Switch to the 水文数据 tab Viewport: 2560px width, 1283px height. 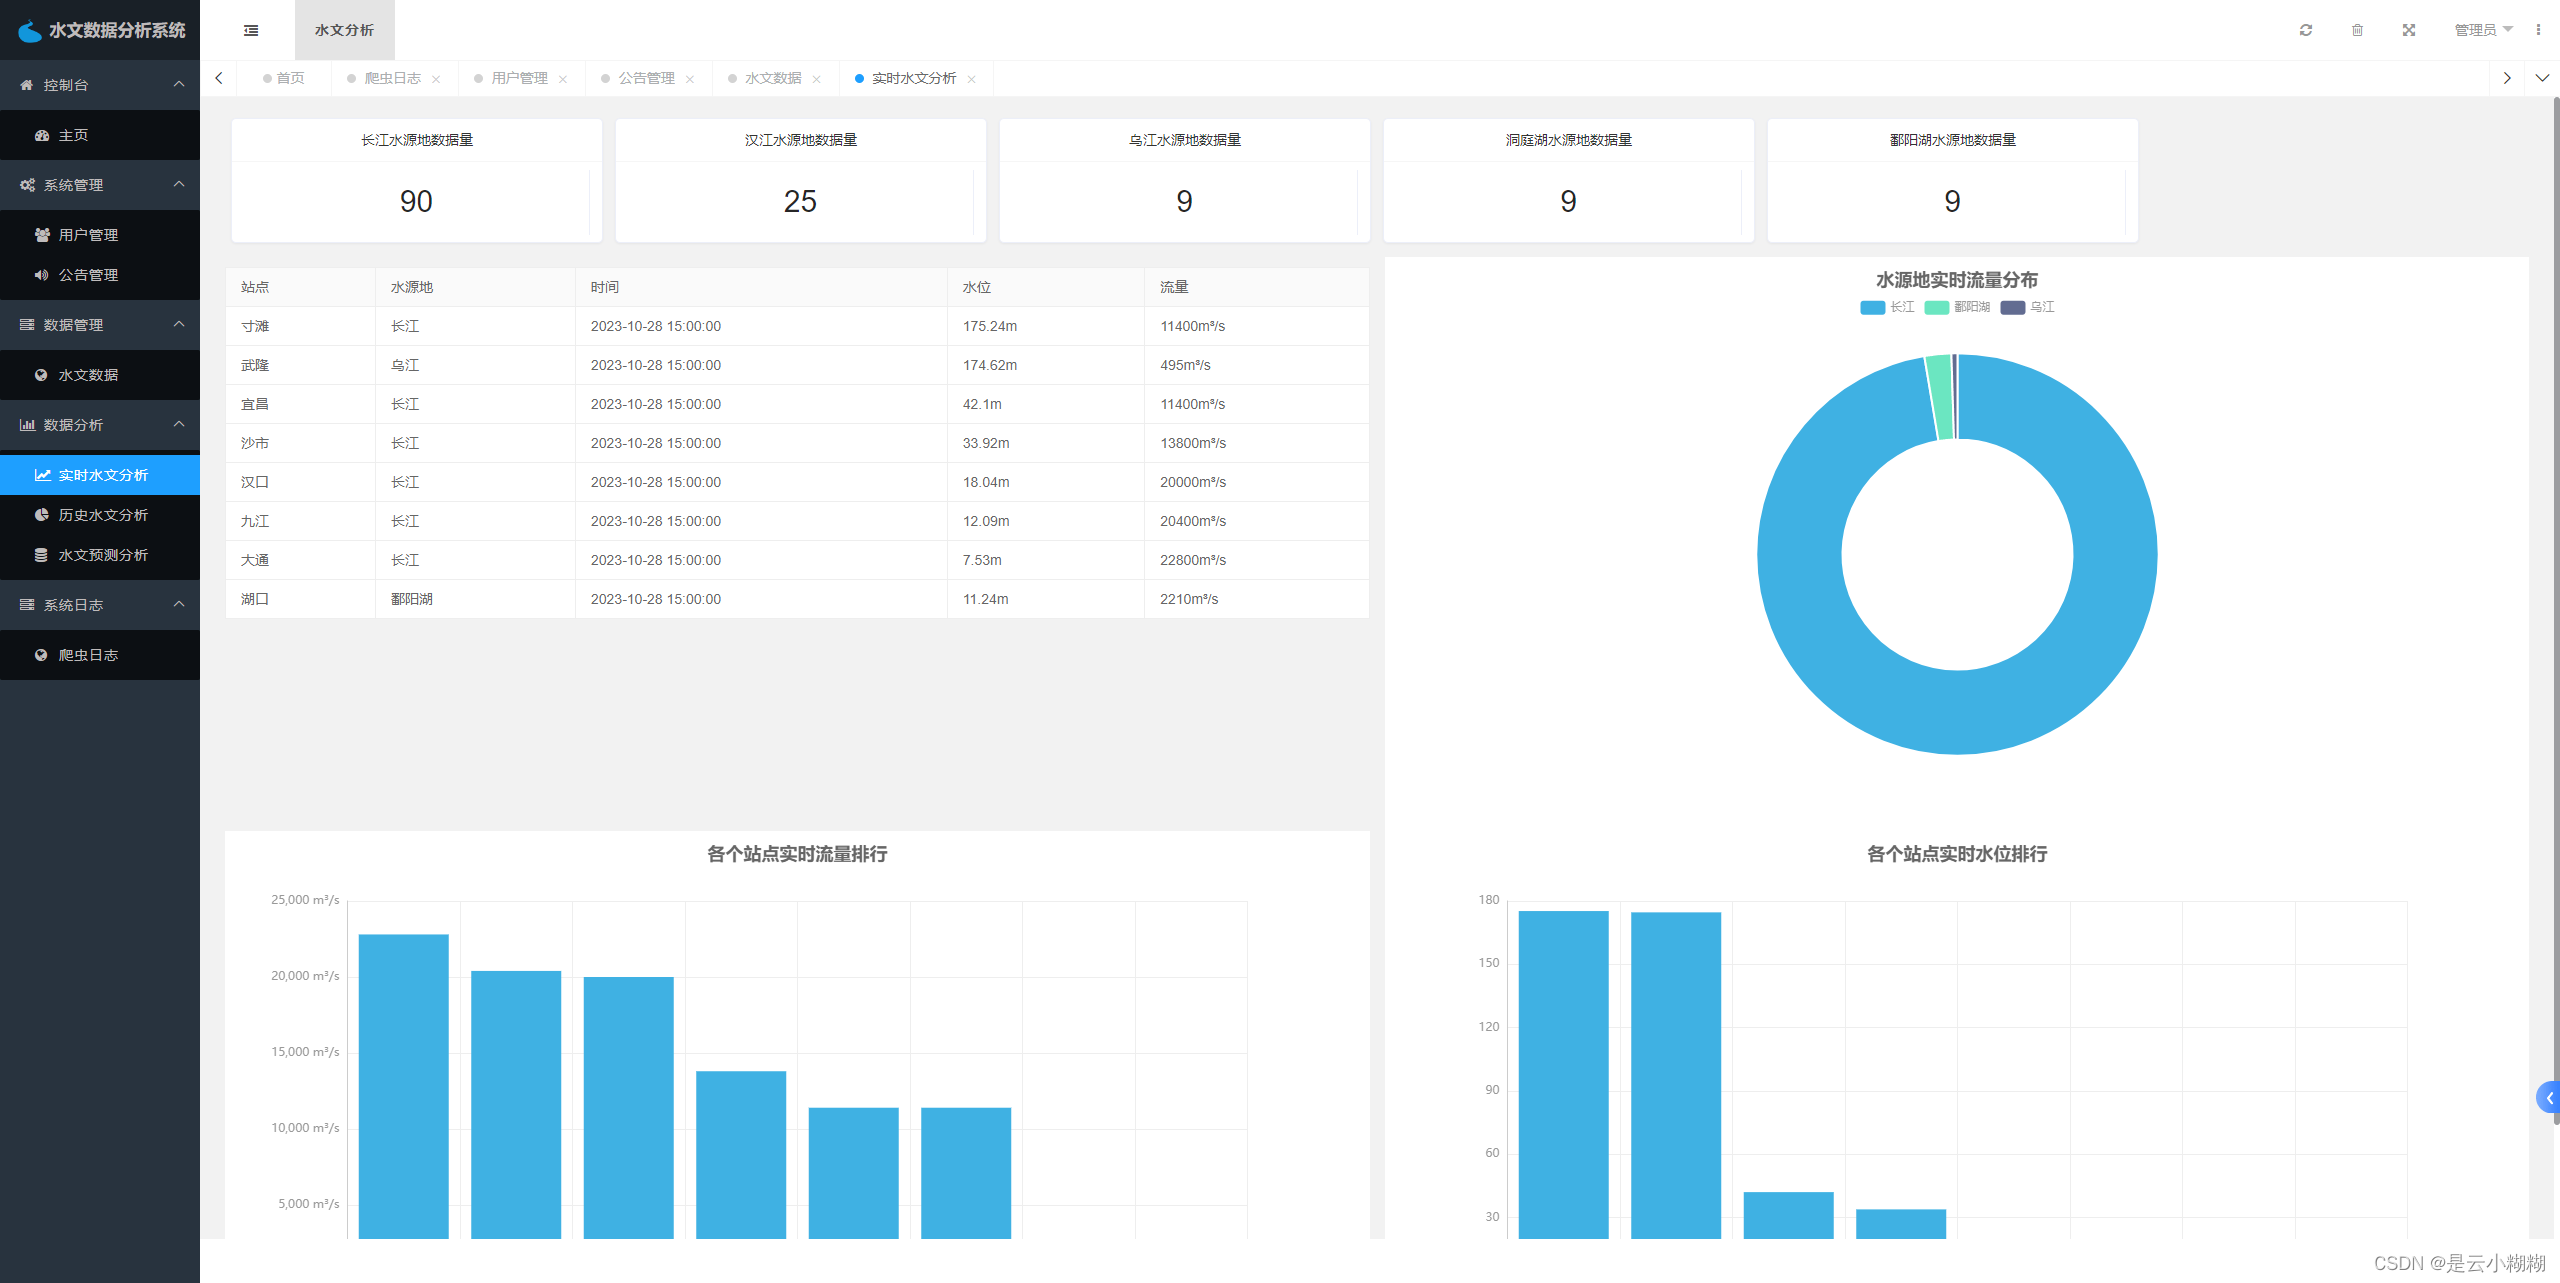coord(772,78)
